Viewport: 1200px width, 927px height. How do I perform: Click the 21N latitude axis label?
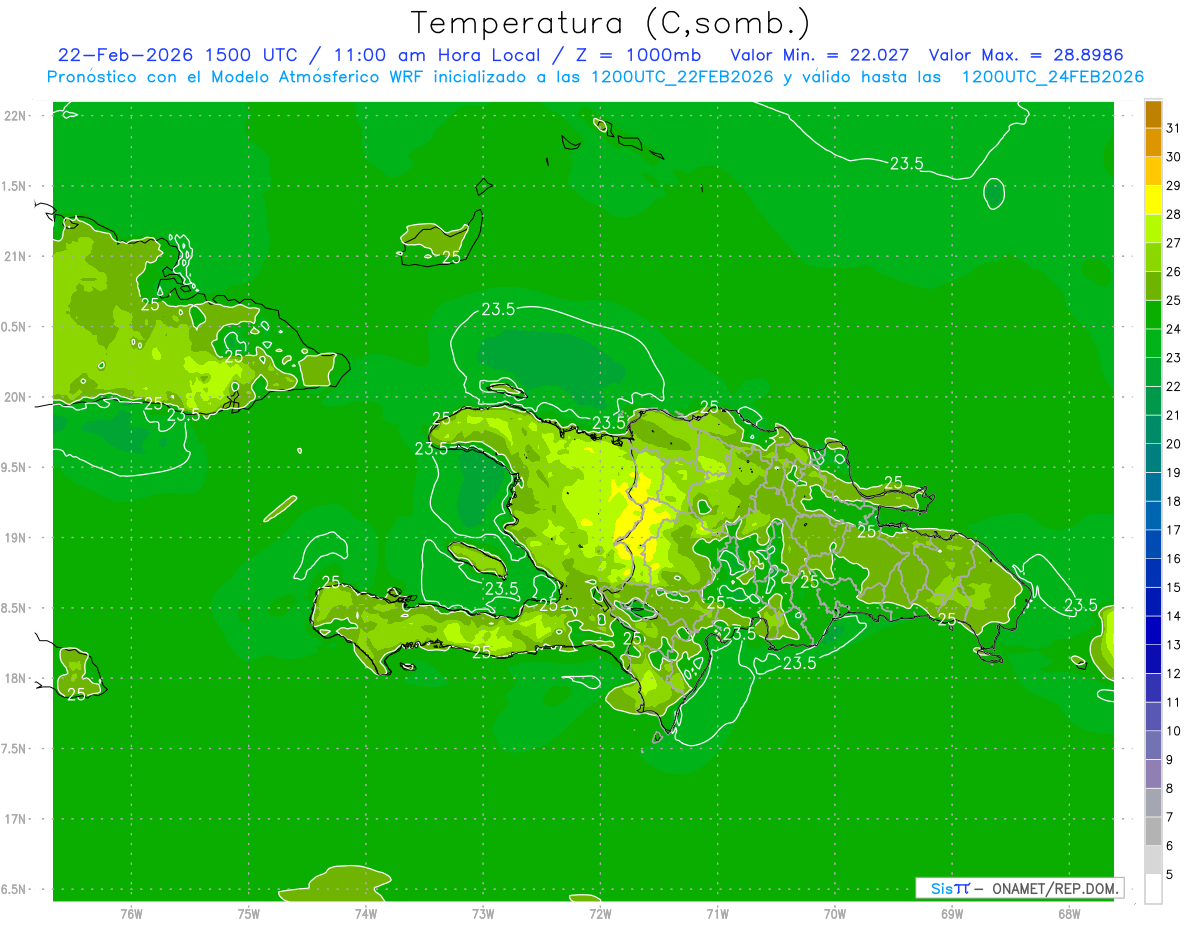[x=15, y=256]
